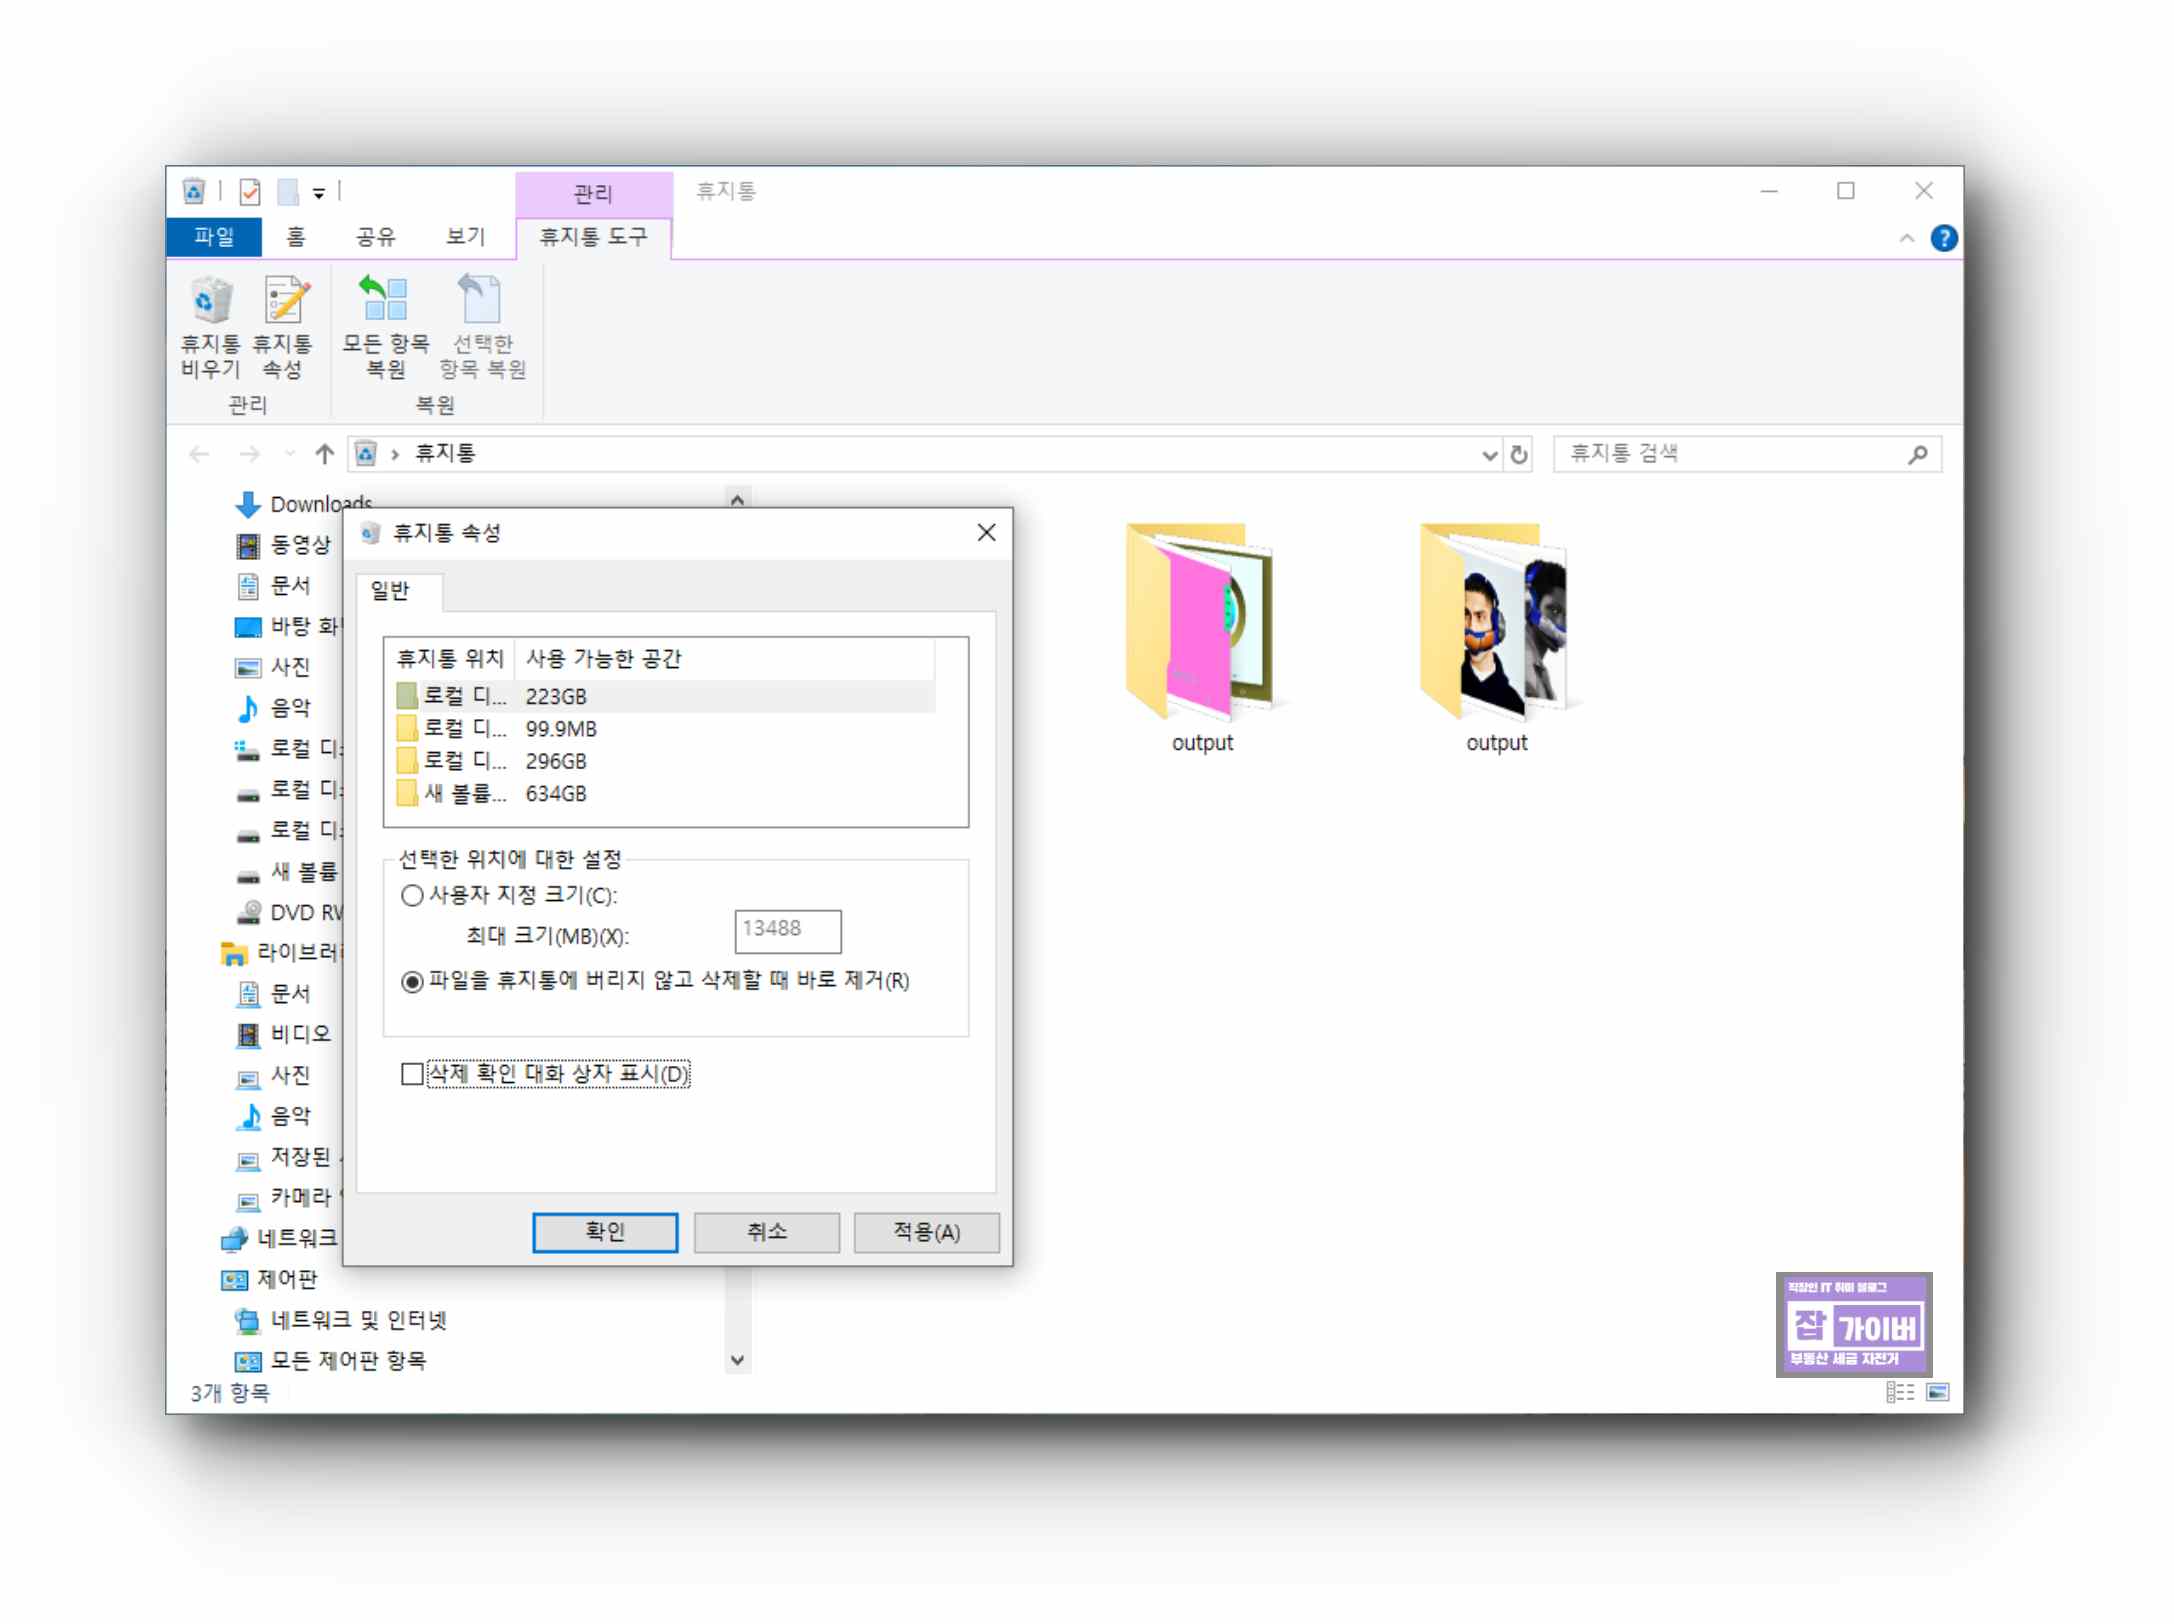Image resolution: width=2174 pixels, height=1624 pixels.
Task: Open Quick Access Toolbar customize dropdown
Action: [x=319, y=193]
